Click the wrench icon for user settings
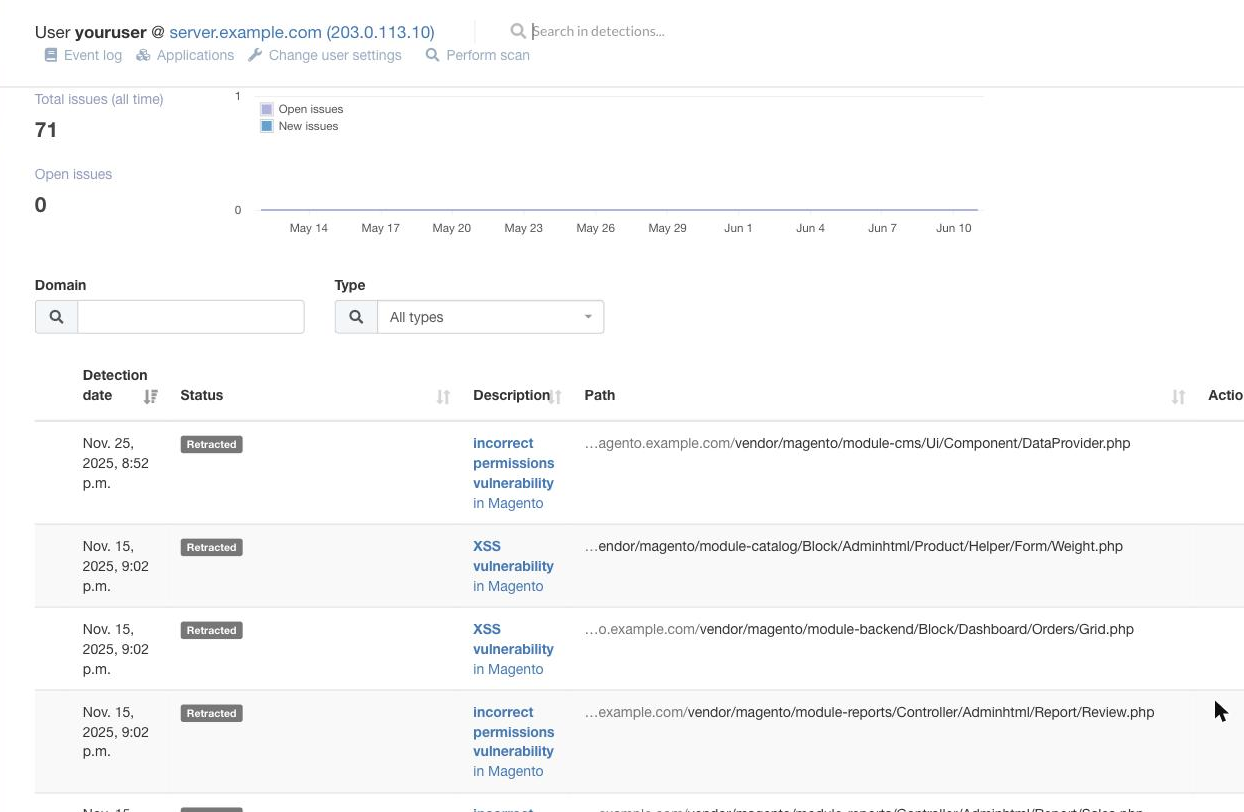Screen dimensions: 1244x812 (255, 55)
